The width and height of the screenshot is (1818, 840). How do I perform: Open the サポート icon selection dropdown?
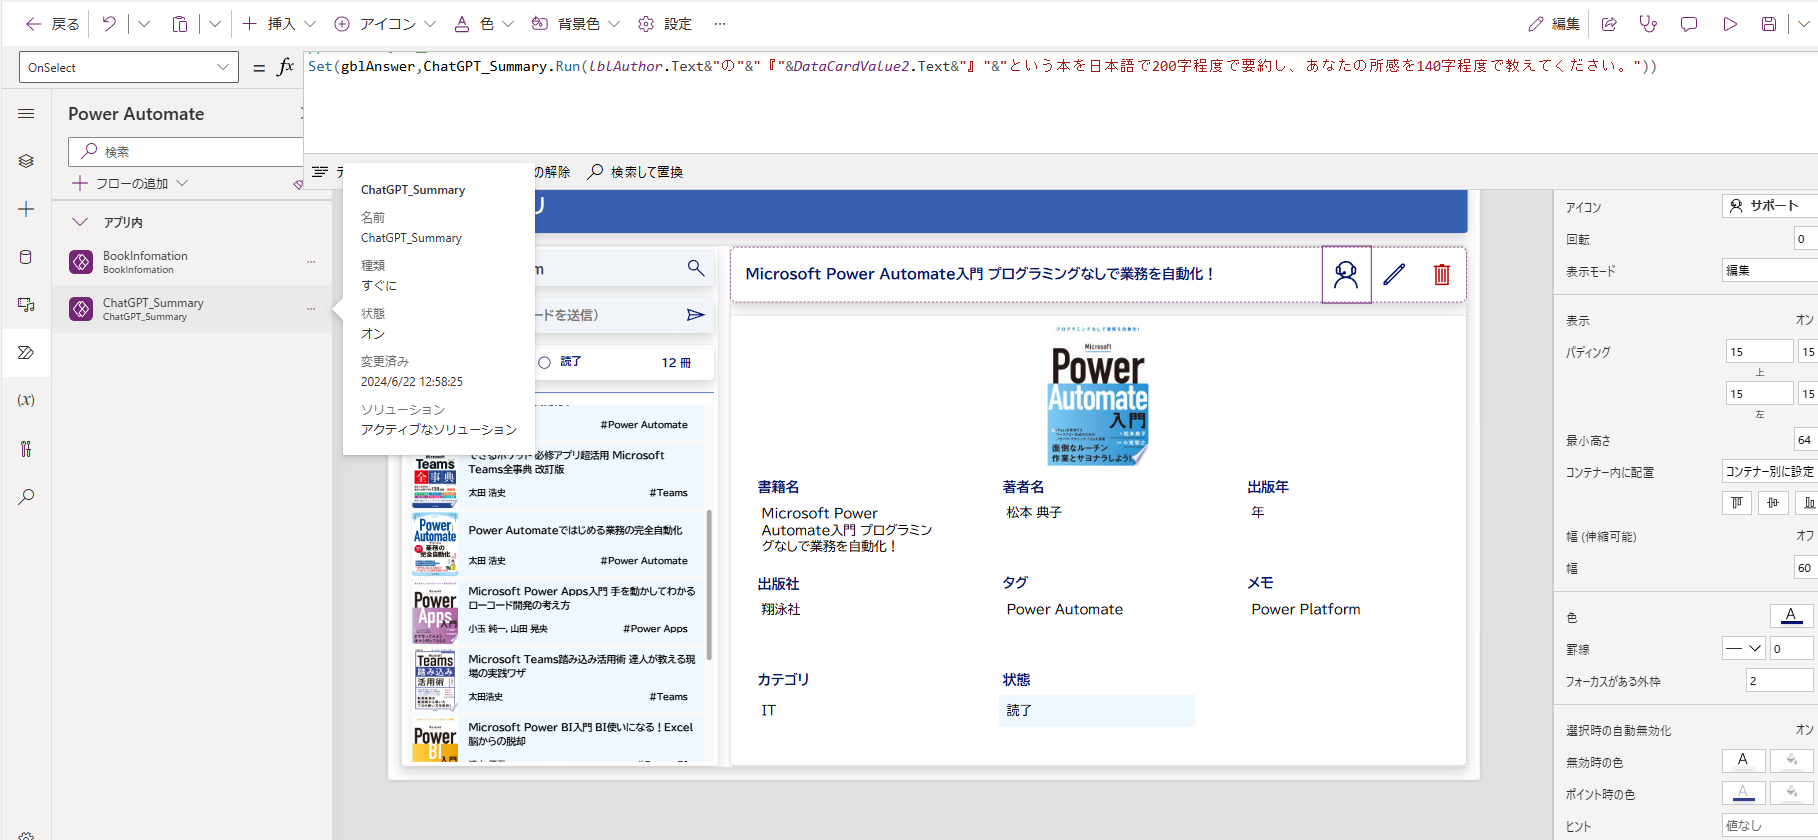coord(1769,205)
